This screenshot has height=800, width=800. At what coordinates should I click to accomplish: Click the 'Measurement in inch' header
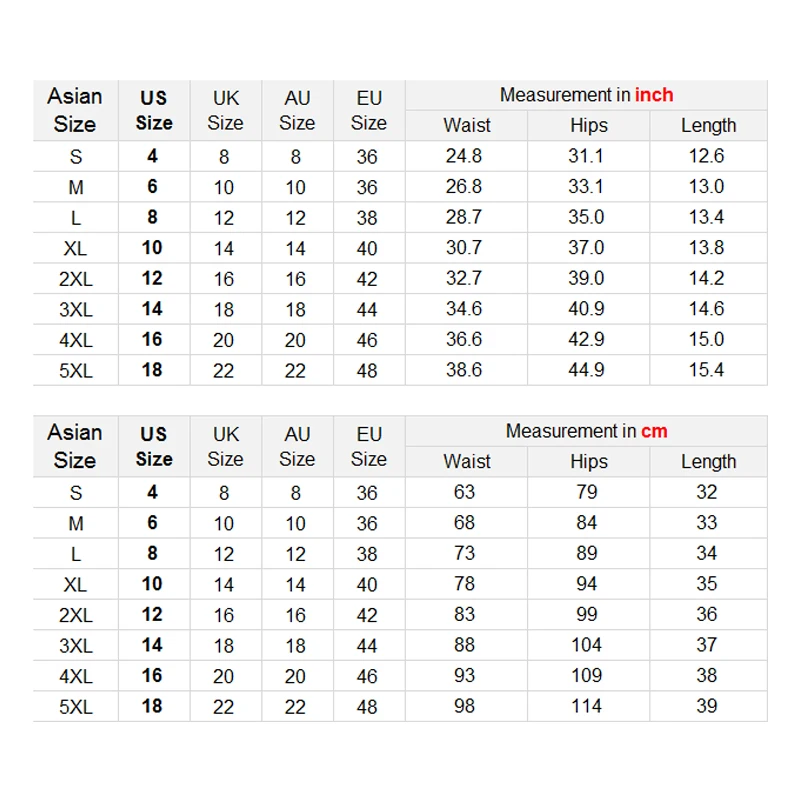(586, 95)
